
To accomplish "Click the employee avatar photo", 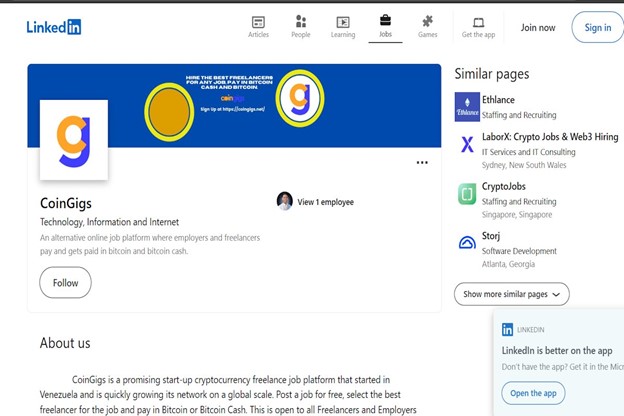I will (285, 201).
